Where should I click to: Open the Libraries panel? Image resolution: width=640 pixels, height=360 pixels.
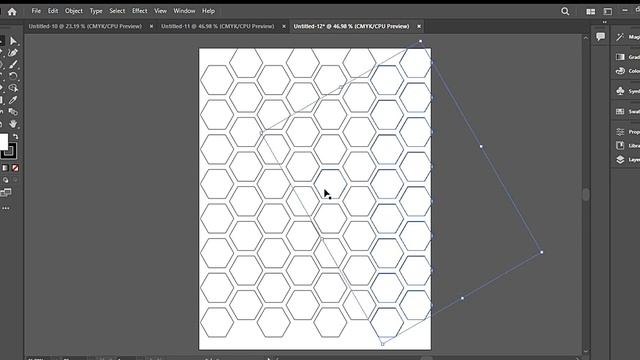pyautogui.click(x=627, y=146)
